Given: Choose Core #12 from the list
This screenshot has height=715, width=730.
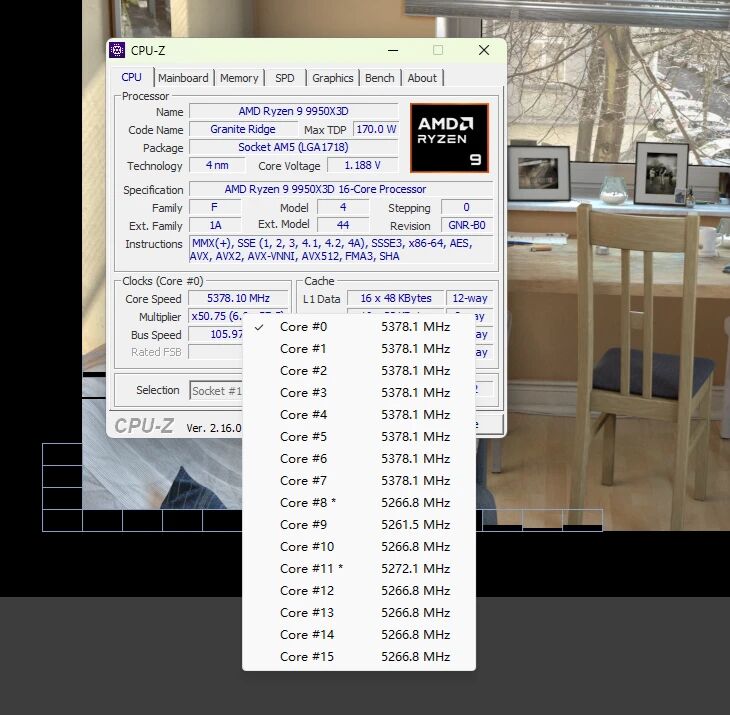Looking at the screenshot, I should click(359, 591).
